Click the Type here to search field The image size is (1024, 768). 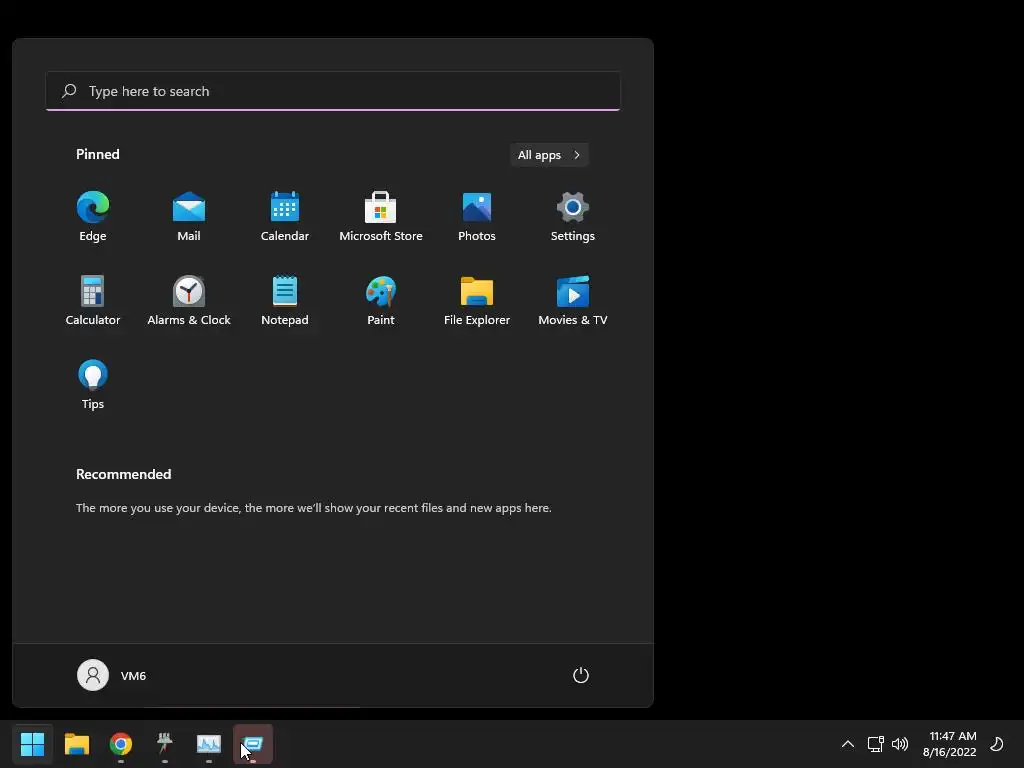[x=333, y=91]
